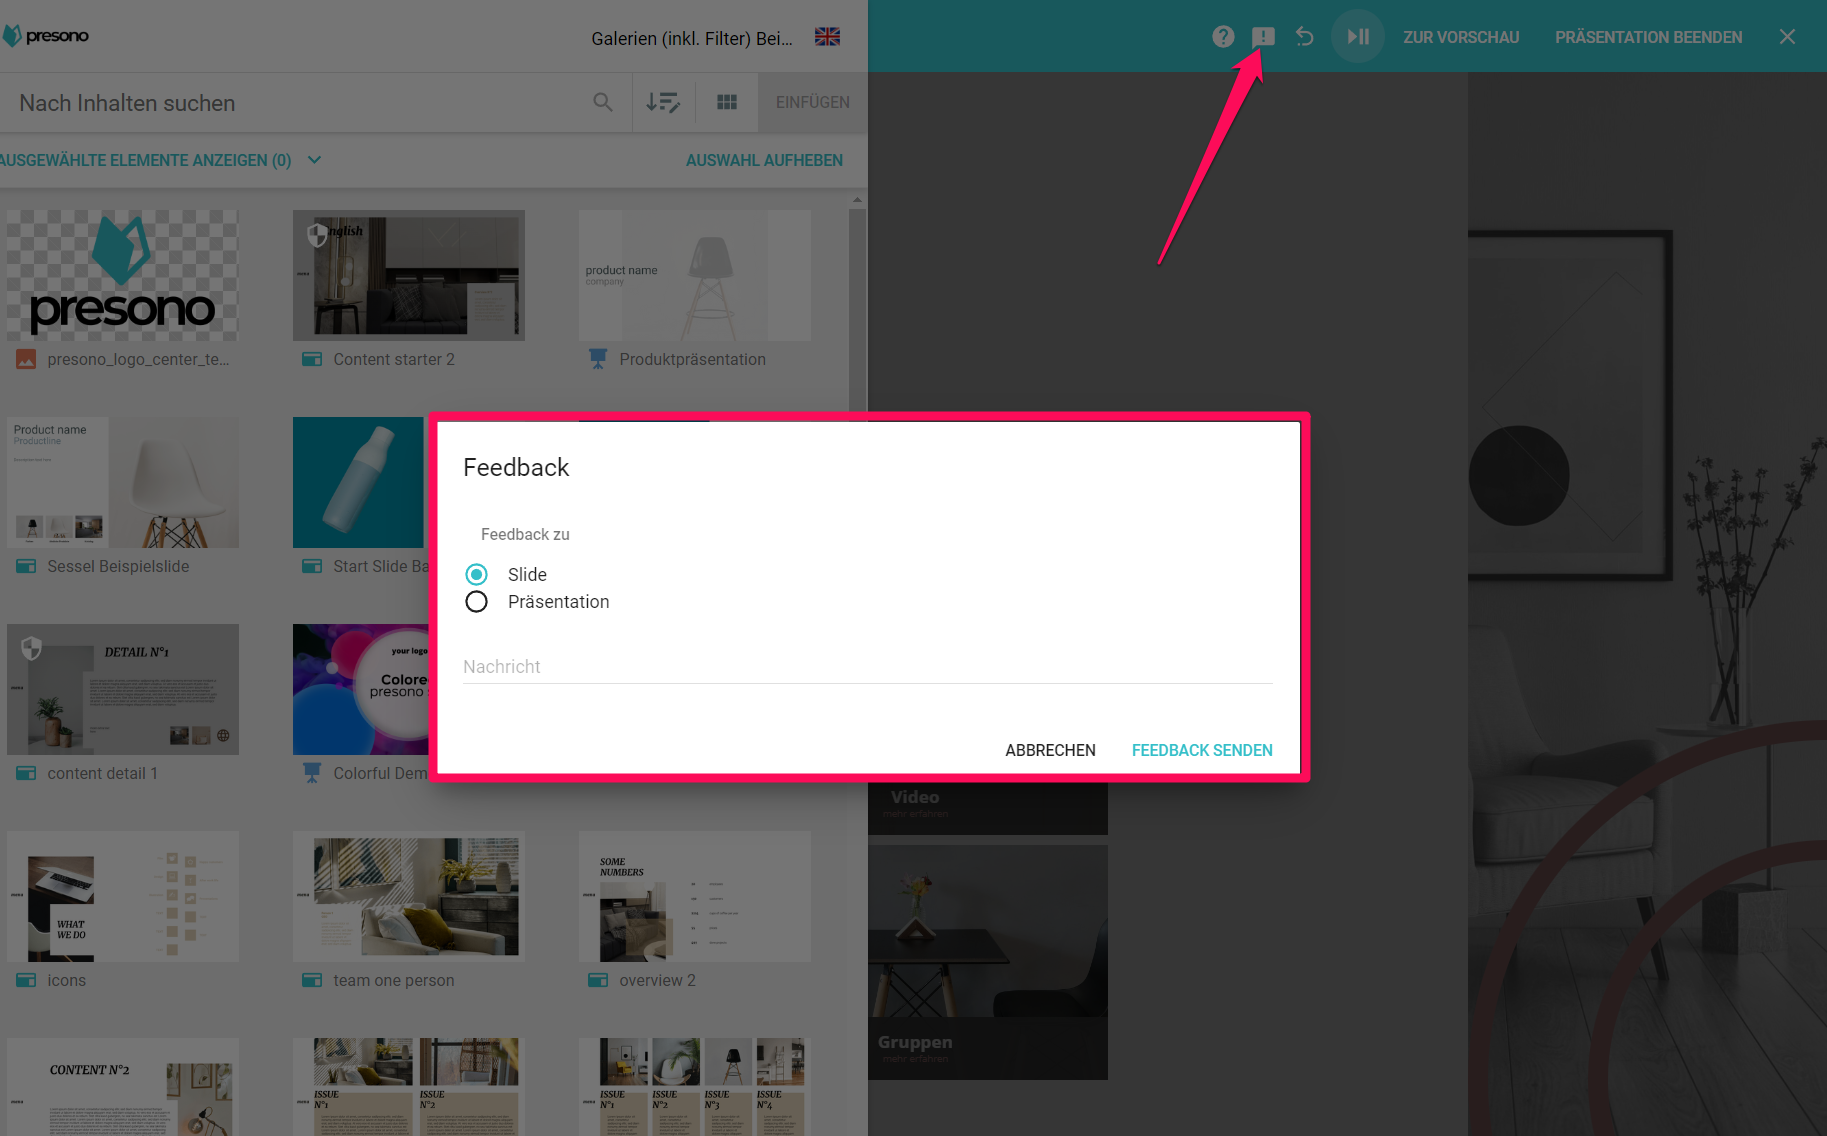
Task: Click slide icon beside icons item
Action: tap(26, 980)
